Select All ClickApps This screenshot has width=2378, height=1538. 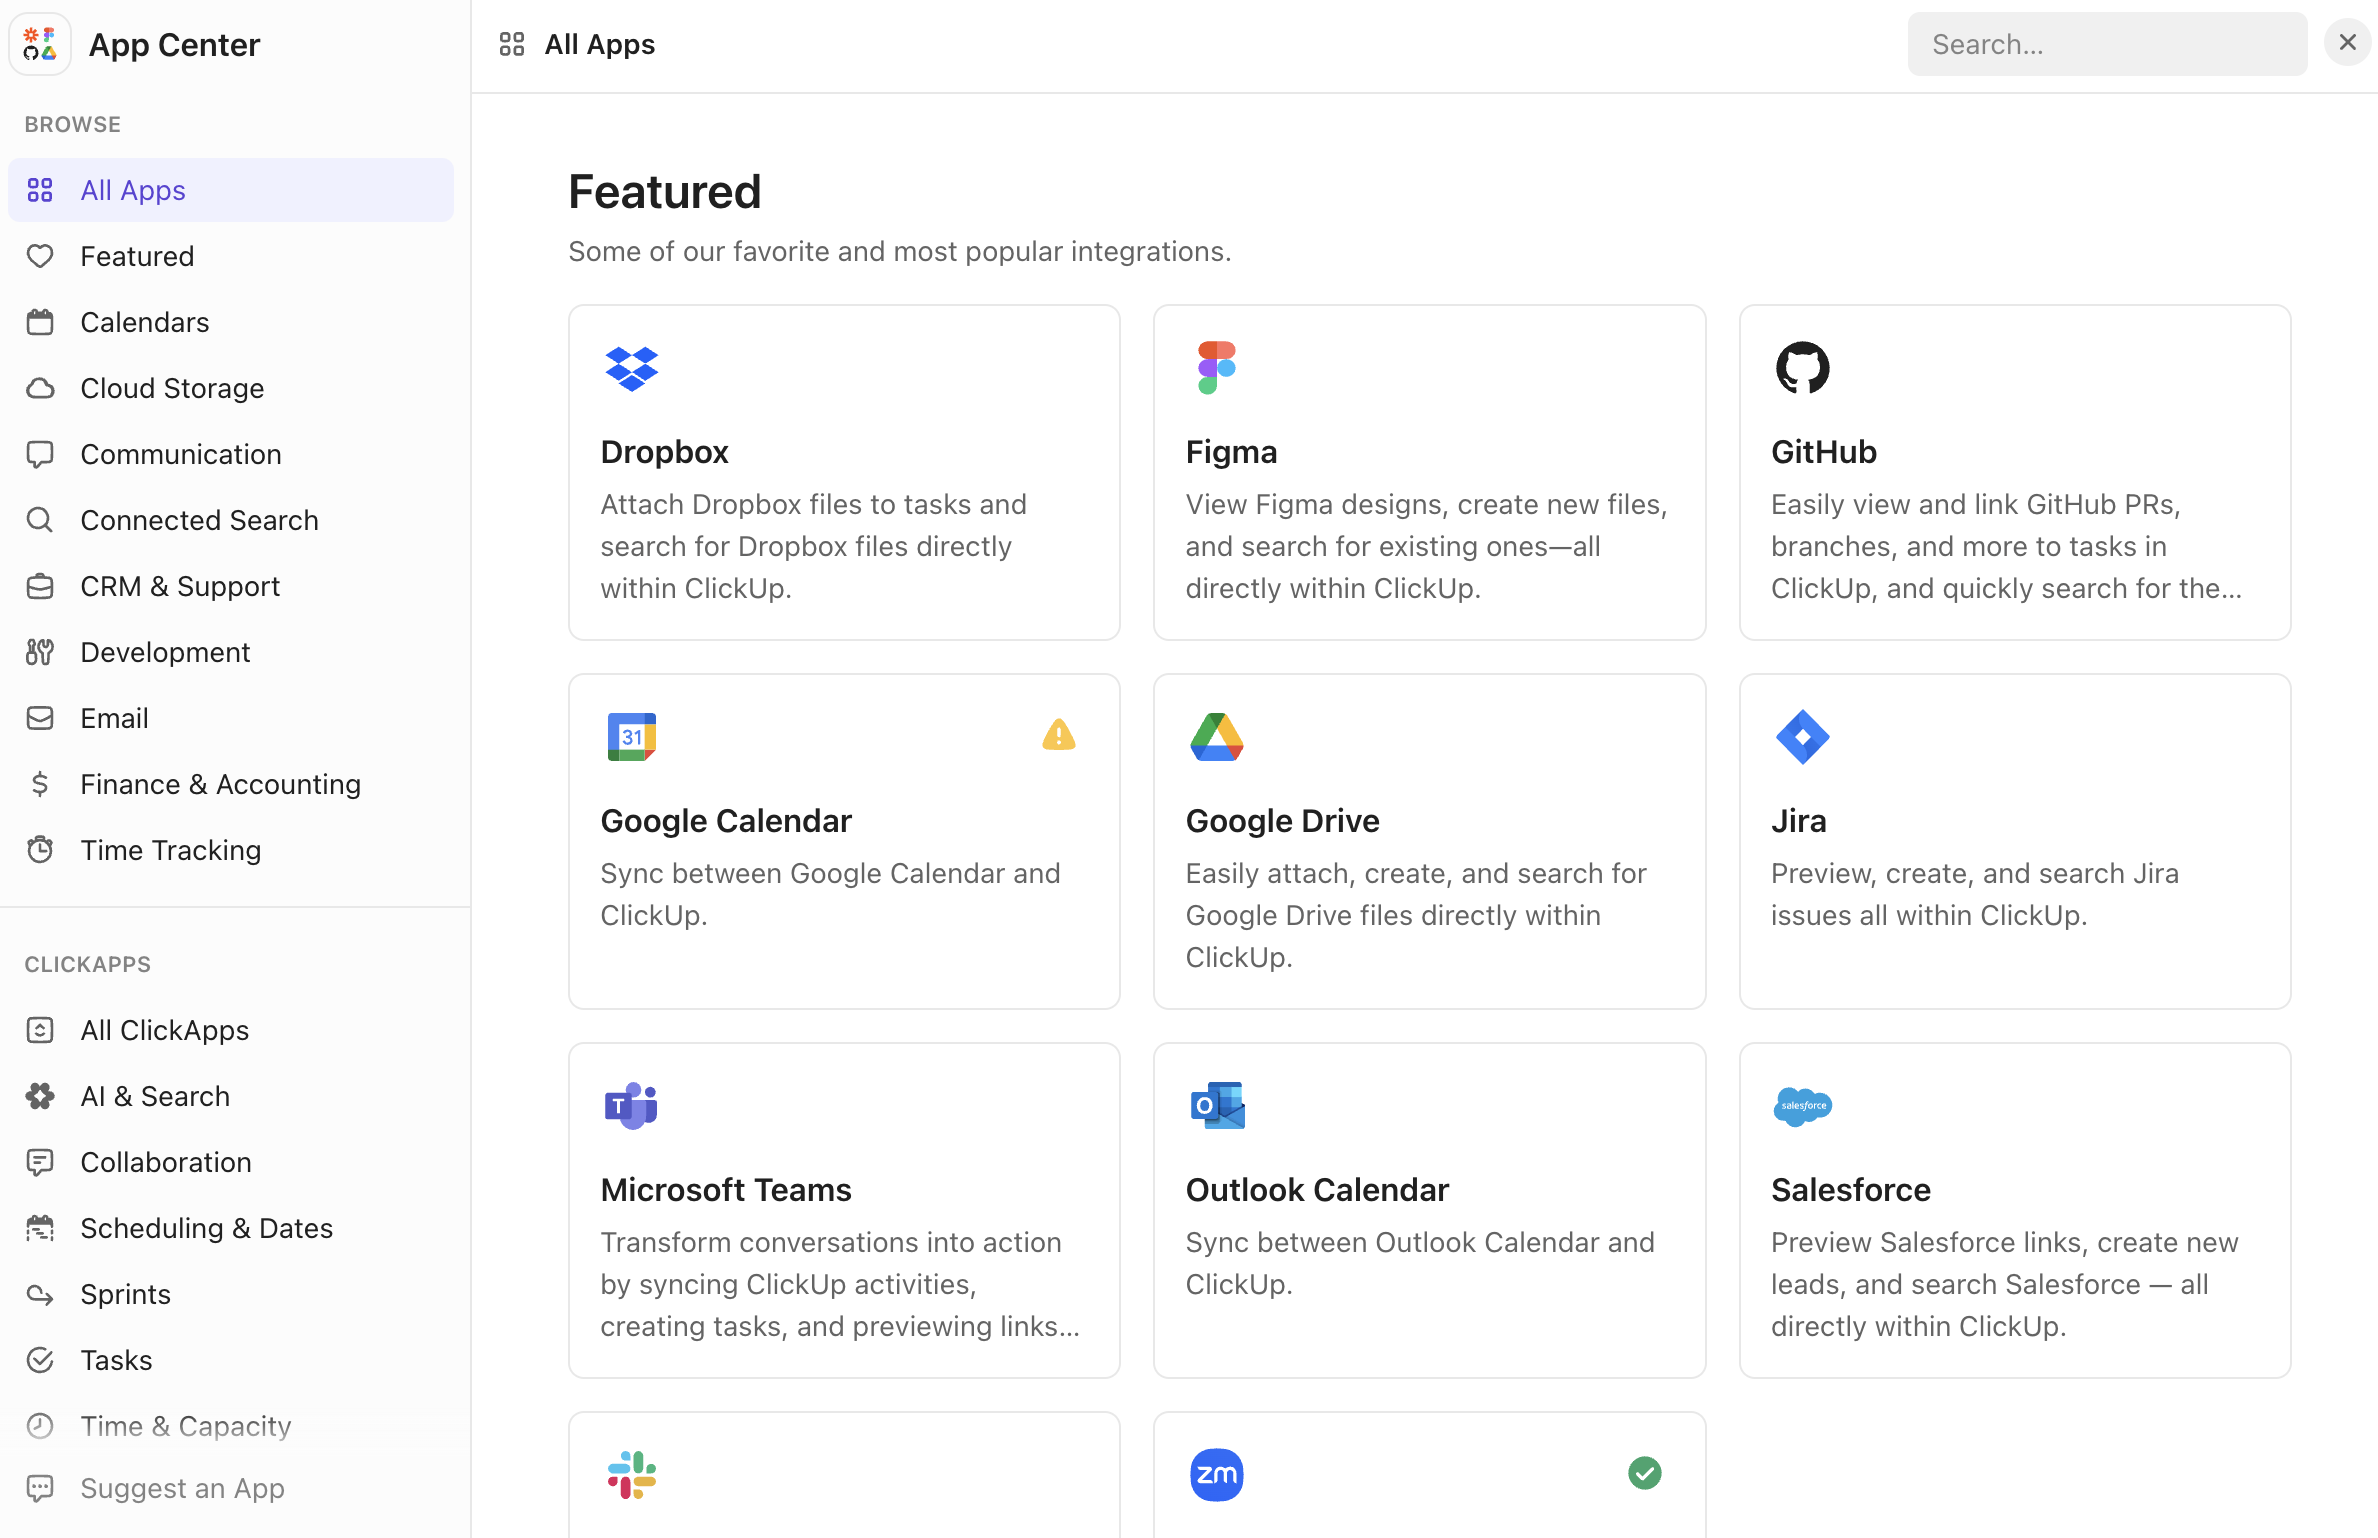pyautogui.click(x=163, y=1030)
